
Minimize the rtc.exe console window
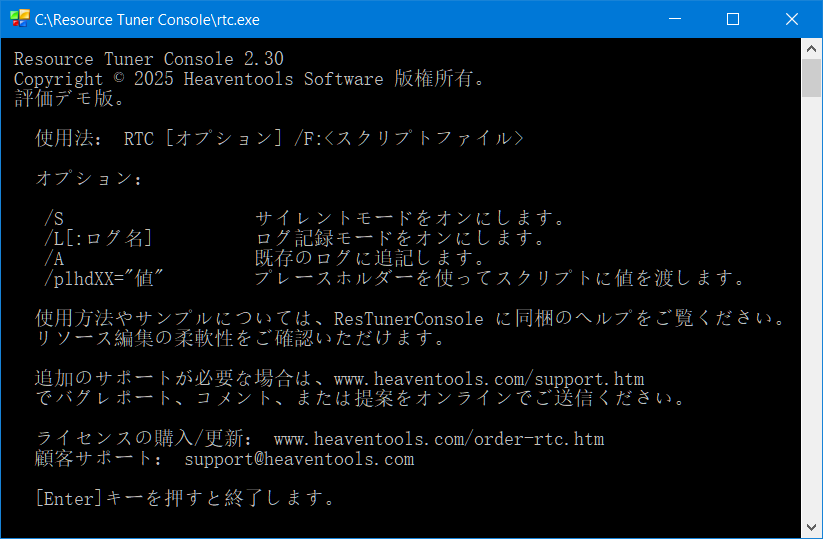pyautogui.click(x=686, y=18)
